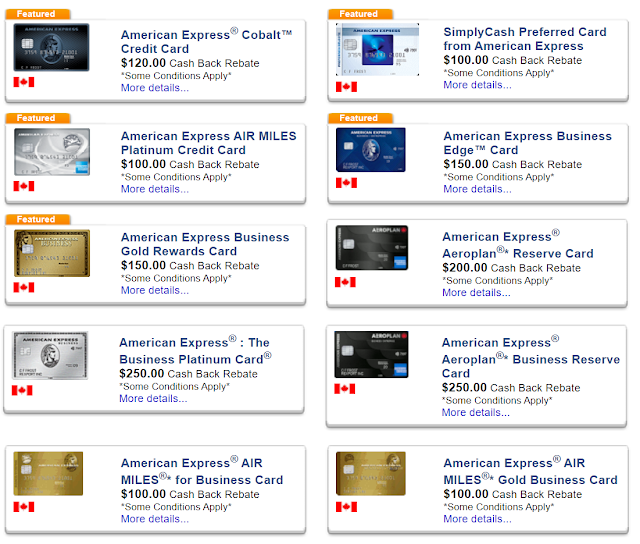Click More details for Aeroplan Business Reserve Card
The image size is (640, 544).
click(476, 412)
